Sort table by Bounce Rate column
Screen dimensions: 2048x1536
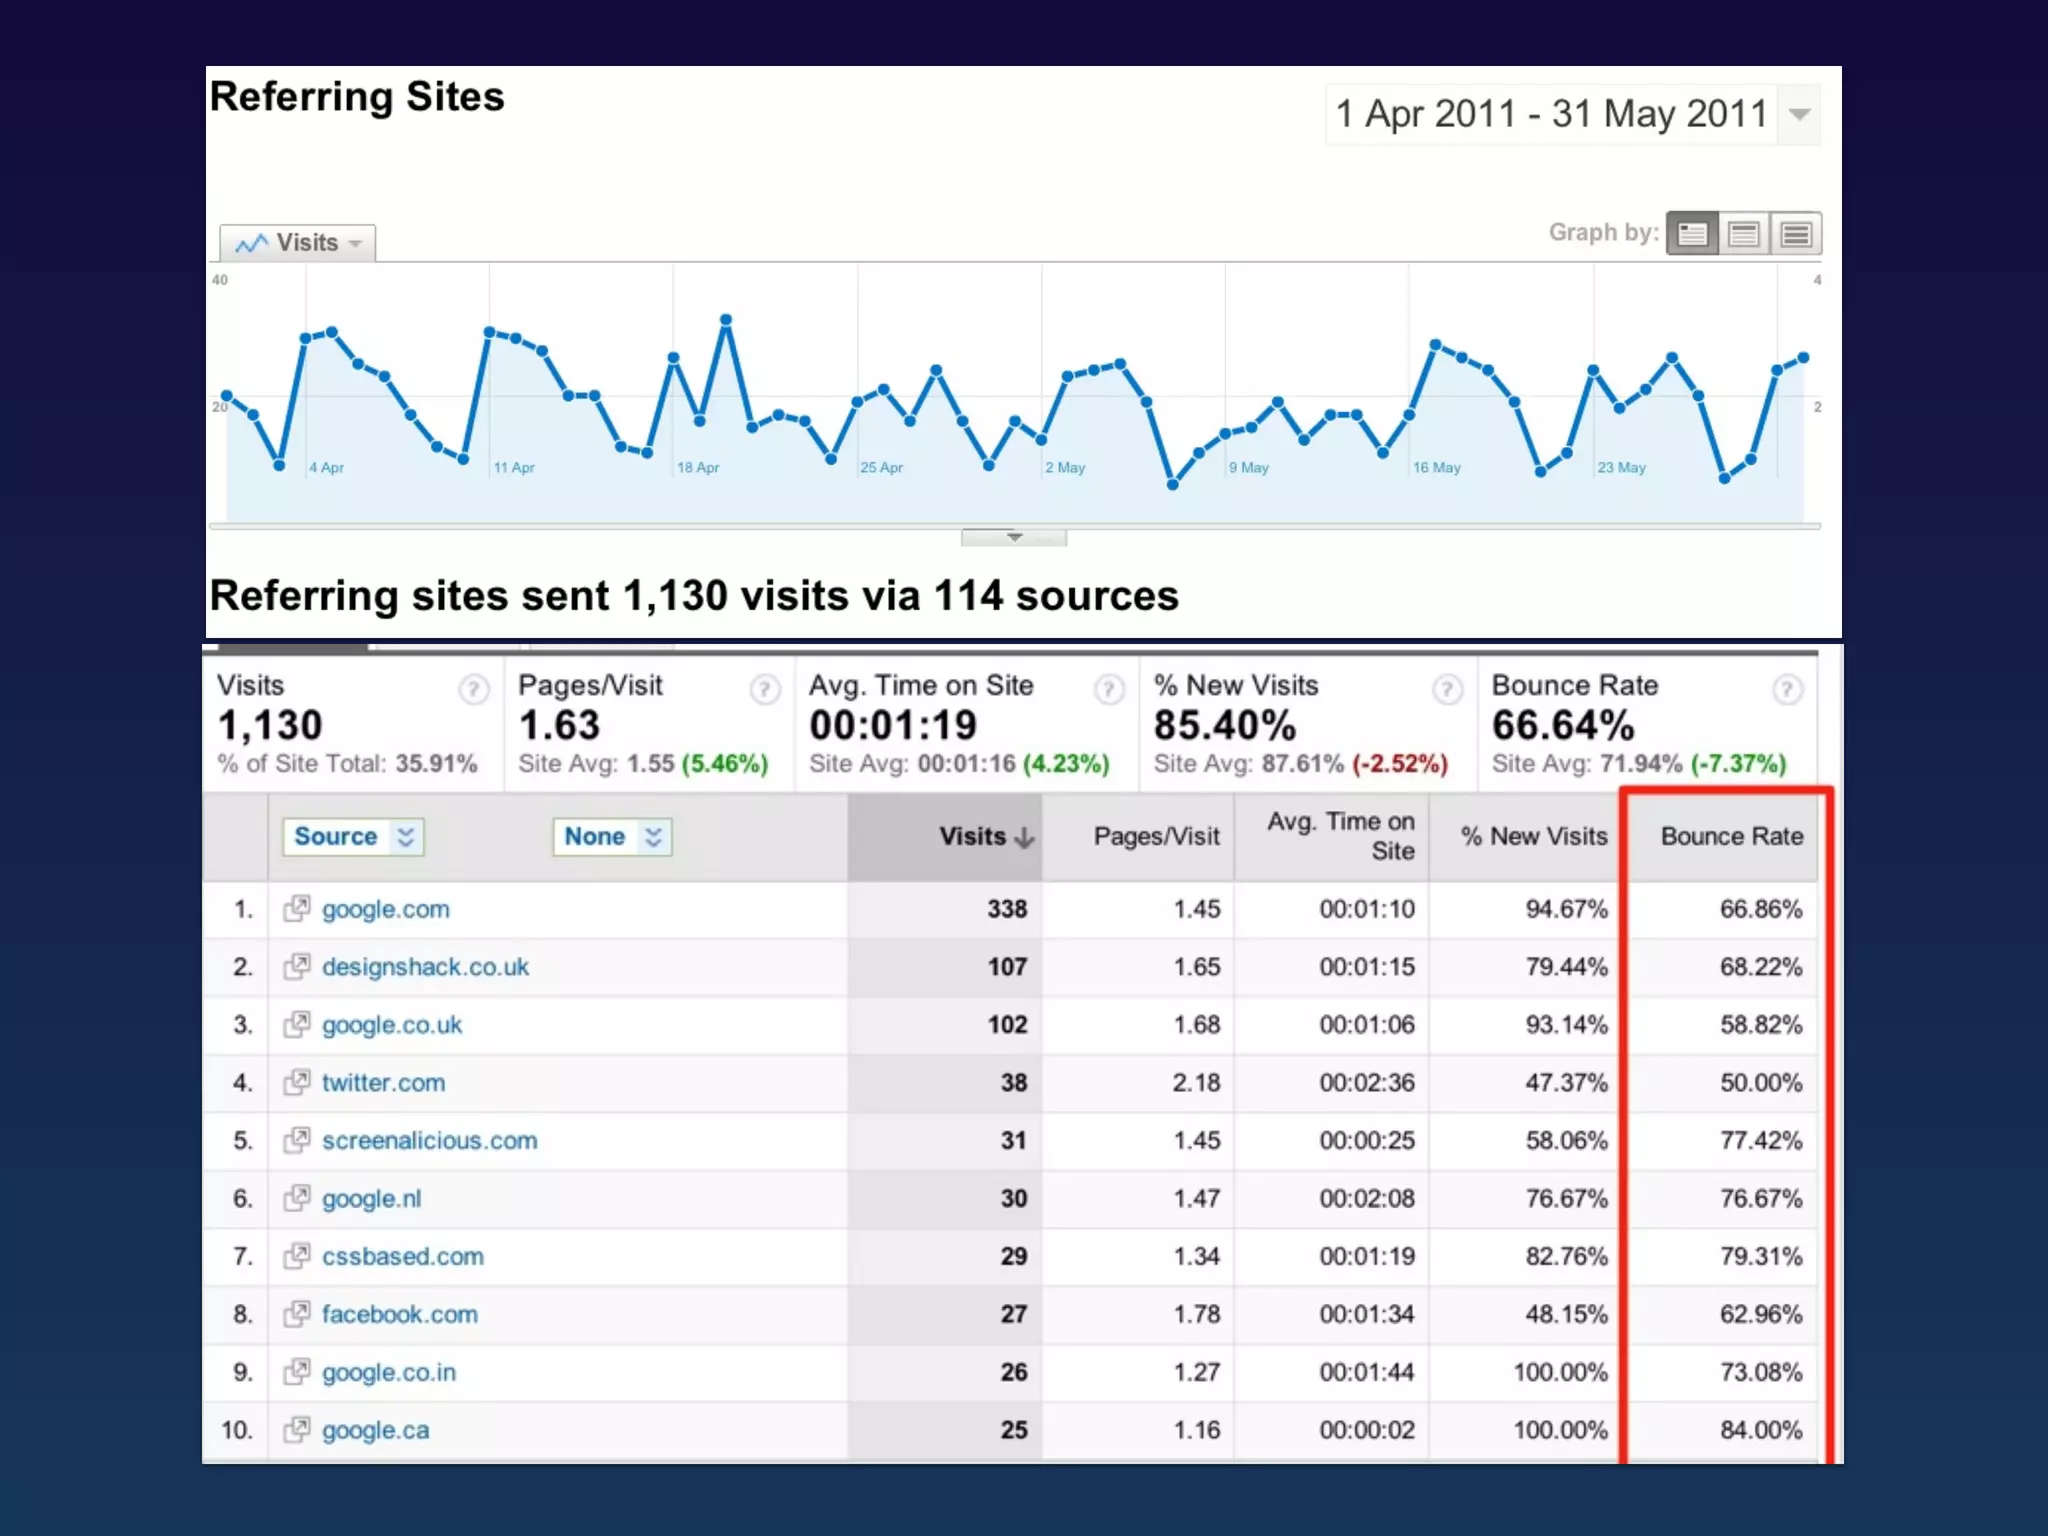pyautogui.click(x=1731, y=836)
